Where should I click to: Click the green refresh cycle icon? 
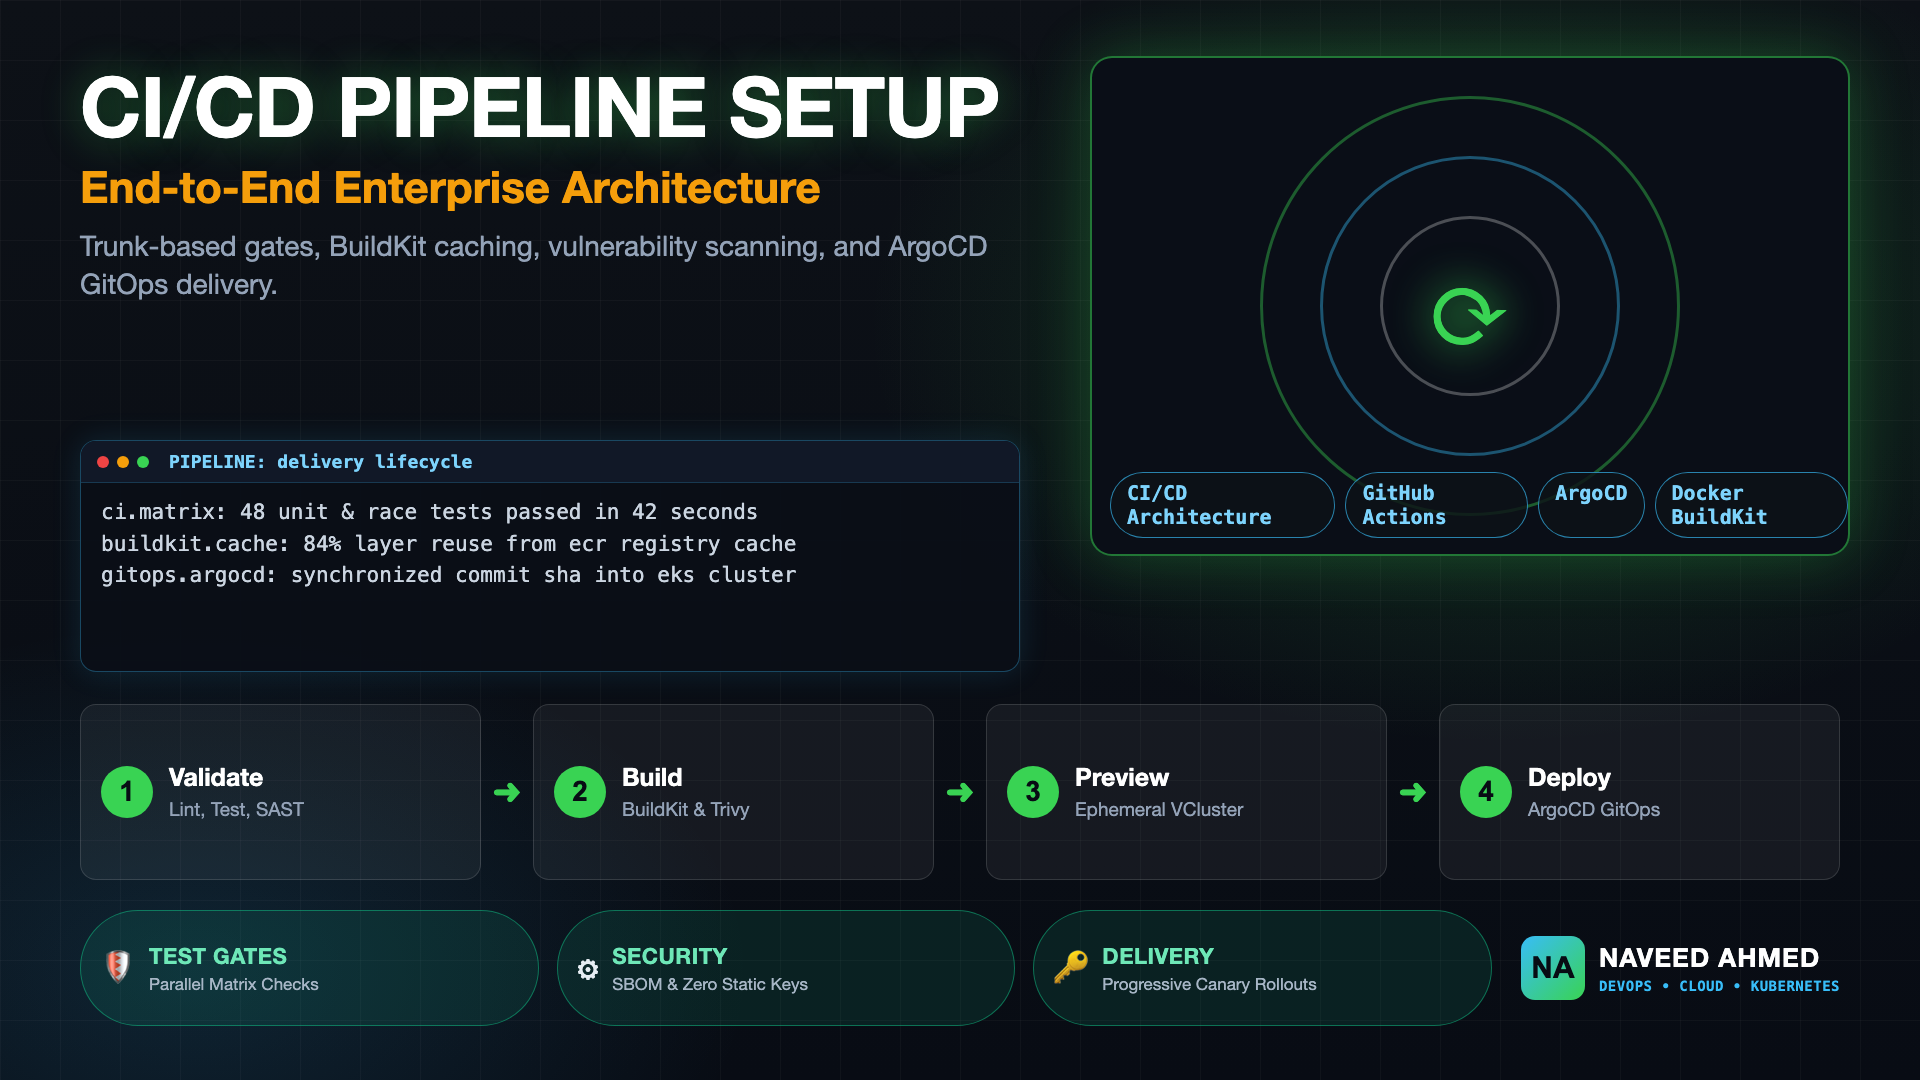(1469, 316)
